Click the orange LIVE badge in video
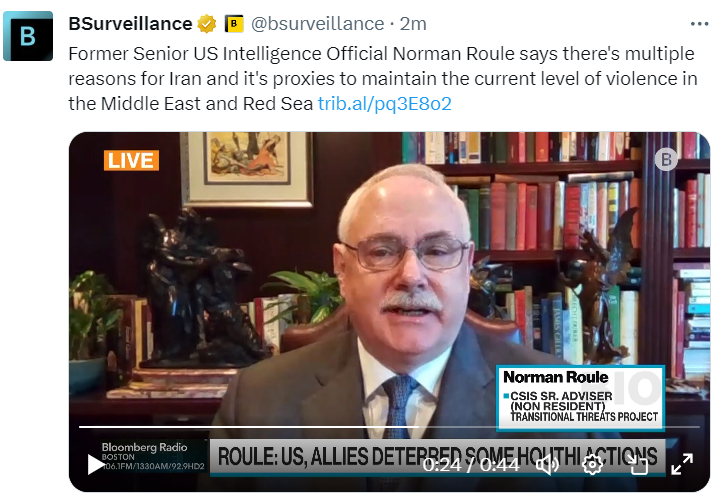Screen dimensions: 718x501 click(x=131, y=160)
